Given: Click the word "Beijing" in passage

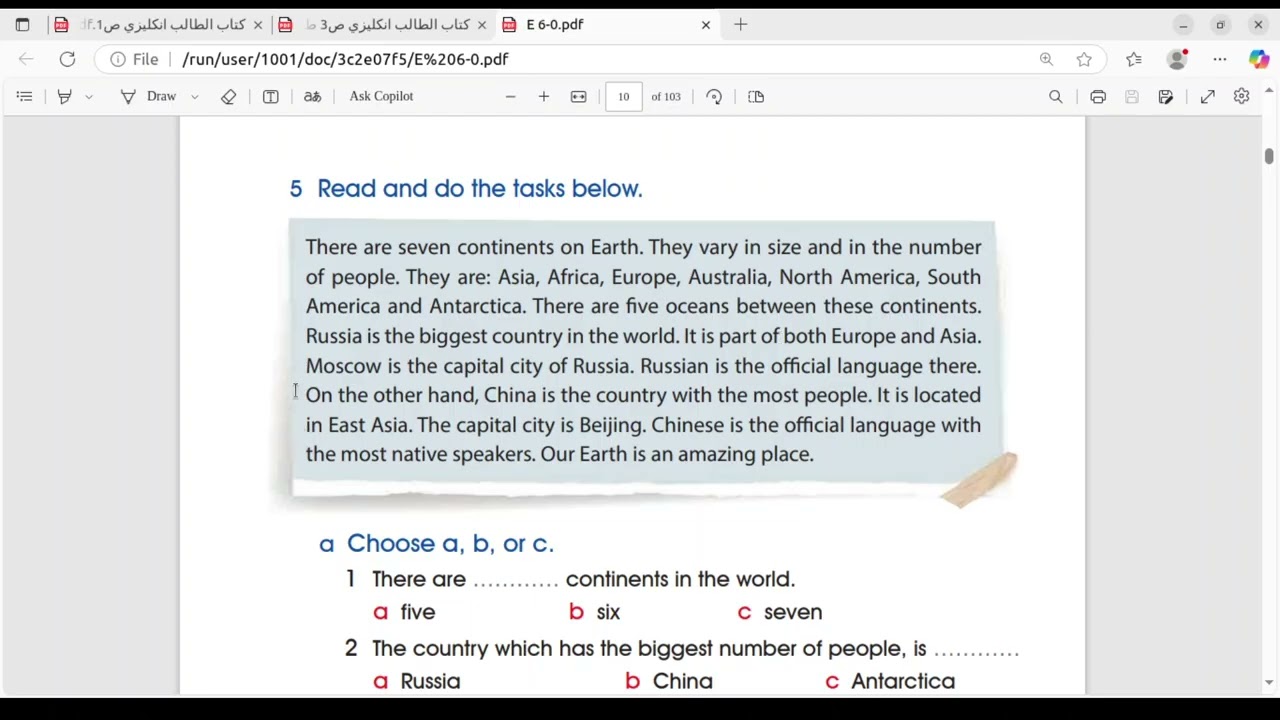Looking at the screenshot, I should [x=611, y=425].
